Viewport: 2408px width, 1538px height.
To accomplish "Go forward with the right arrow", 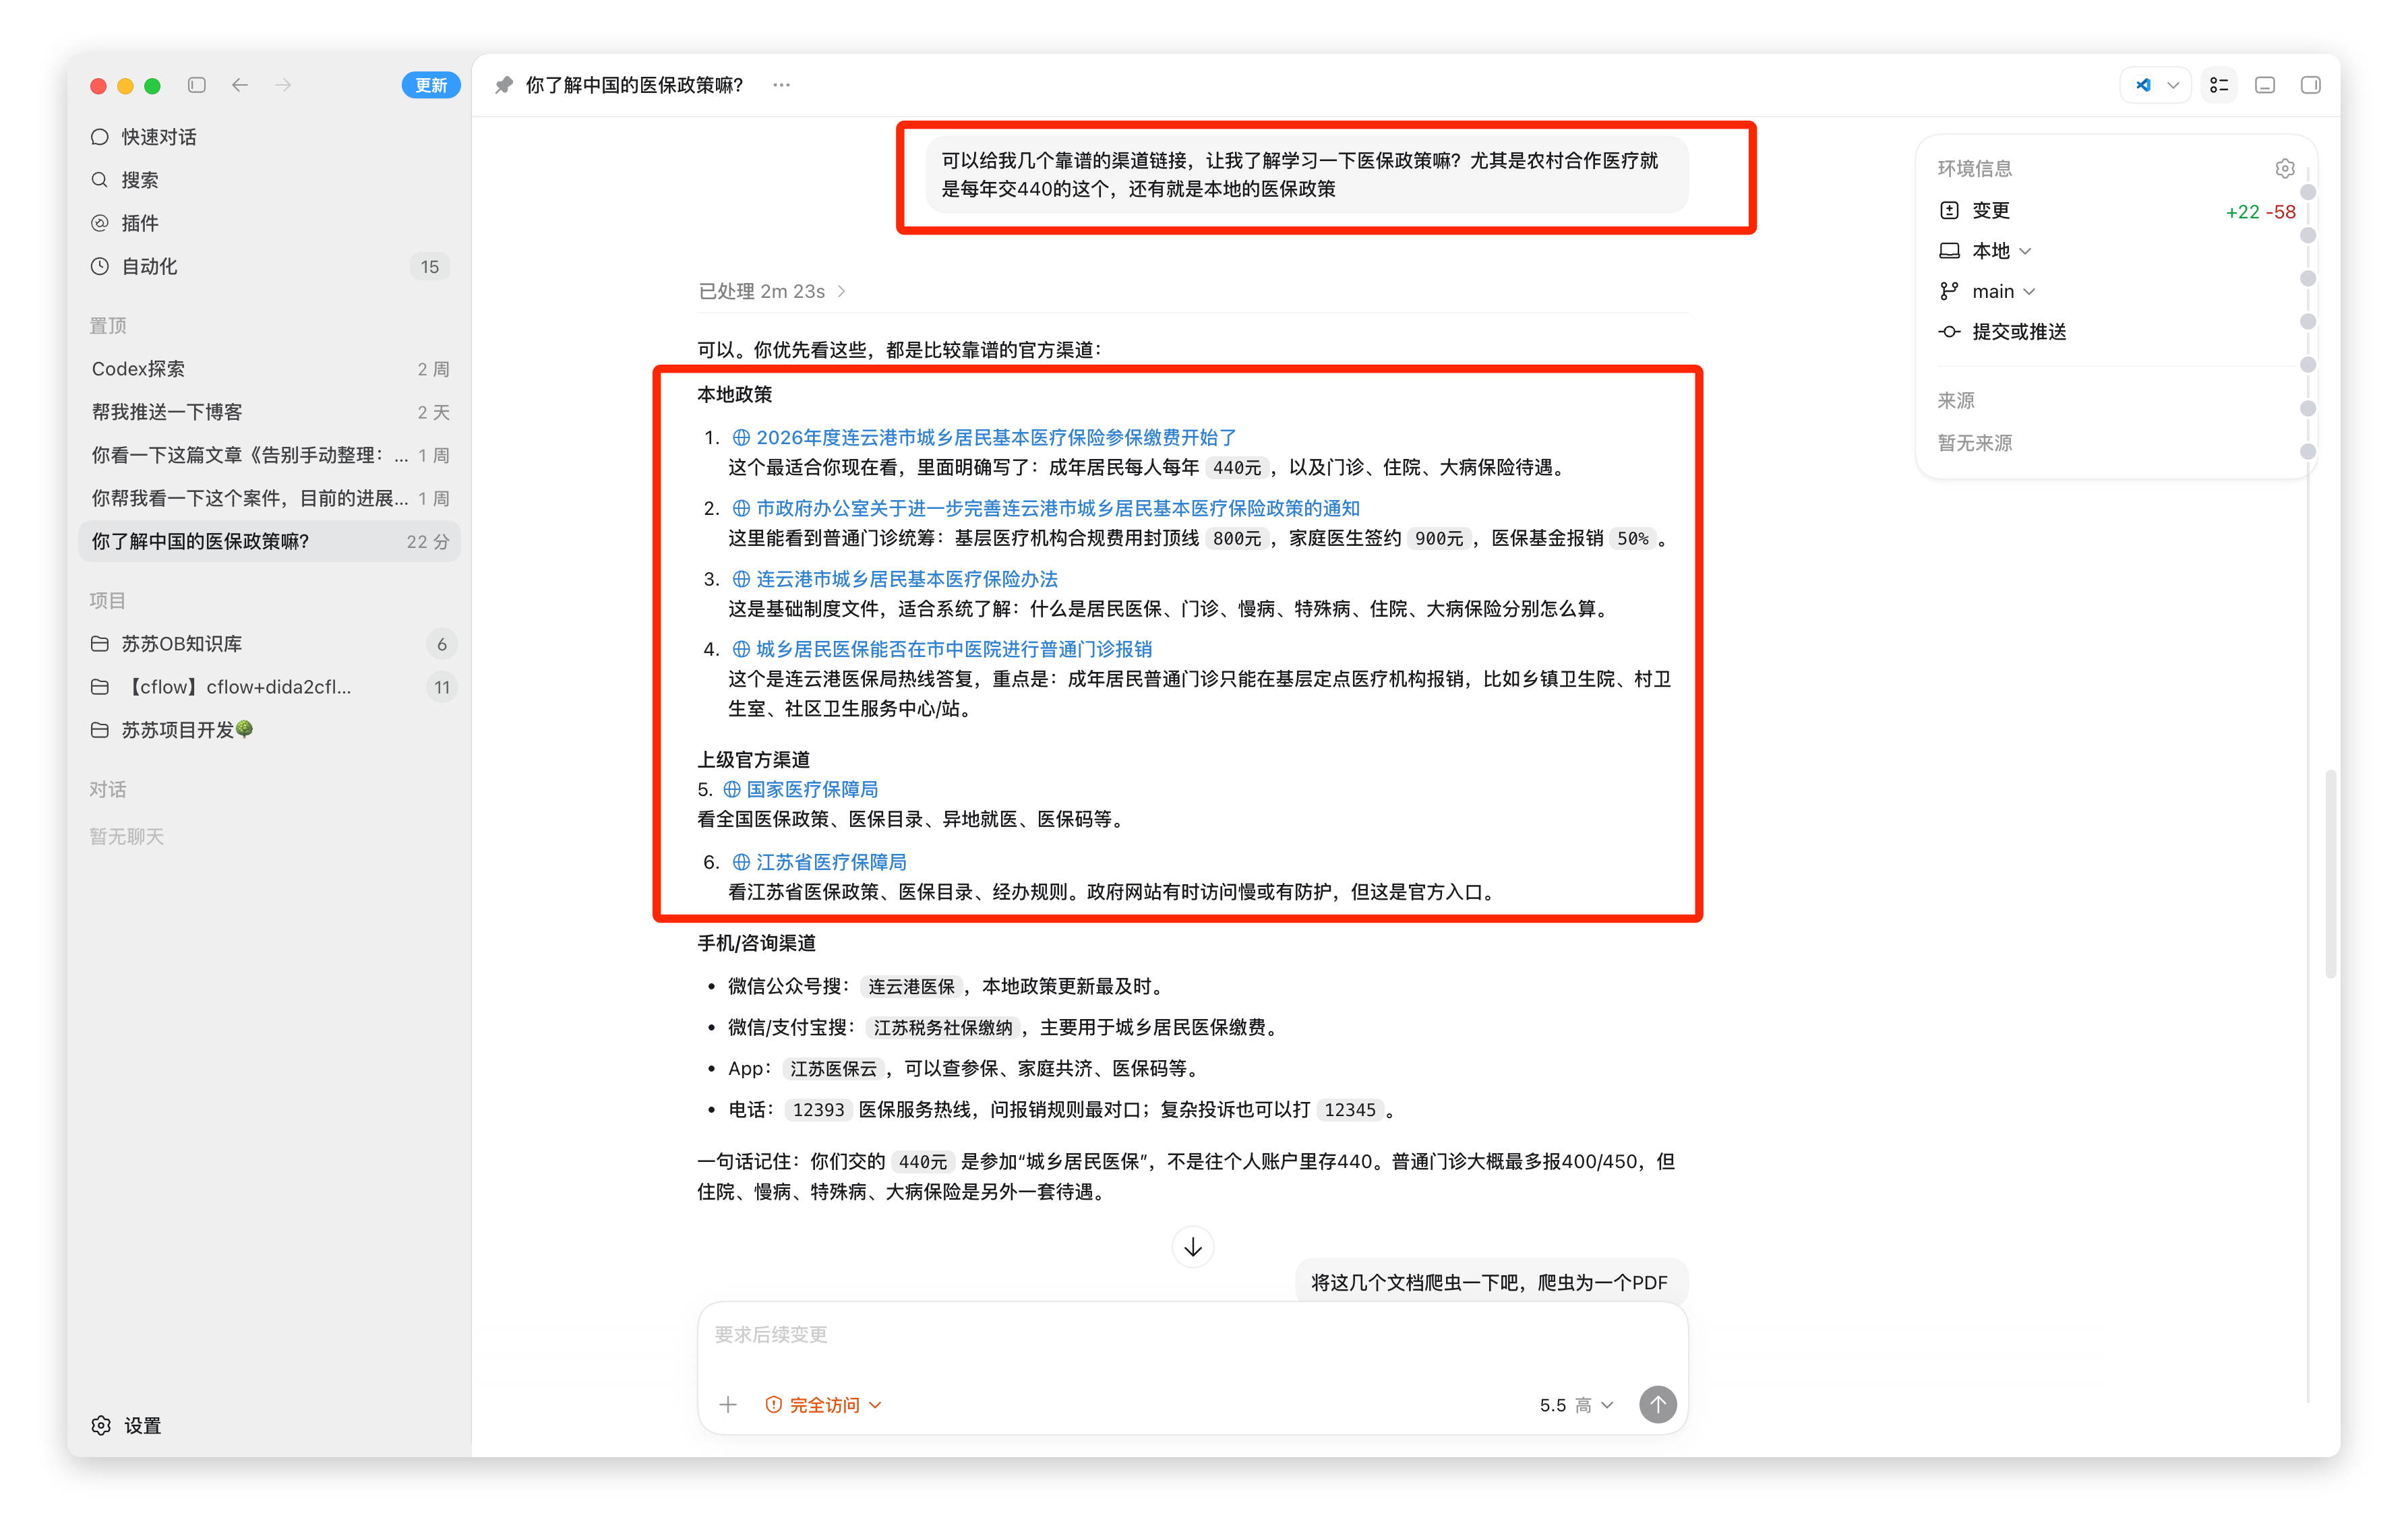I will point(283,85).
